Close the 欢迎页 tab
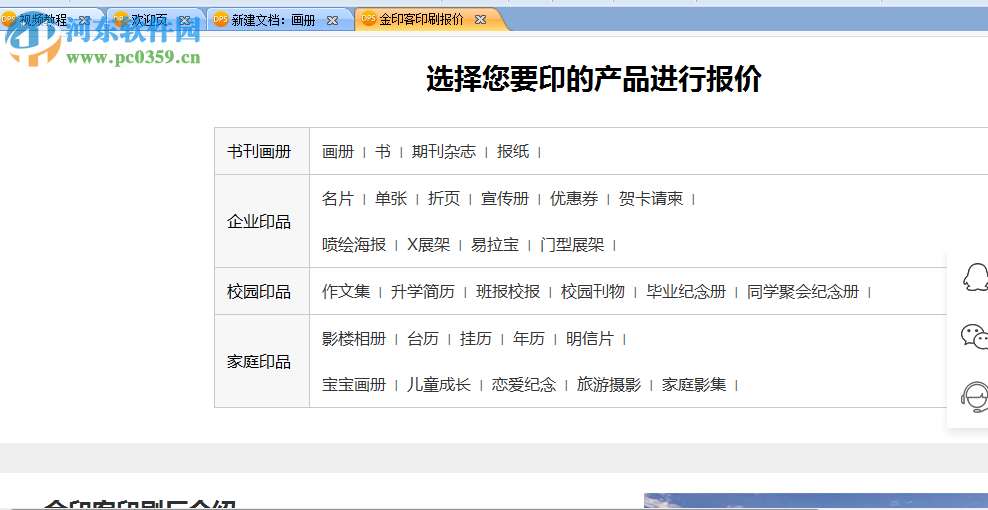Viewport: 988px width, 510px height. pos(185,20)
